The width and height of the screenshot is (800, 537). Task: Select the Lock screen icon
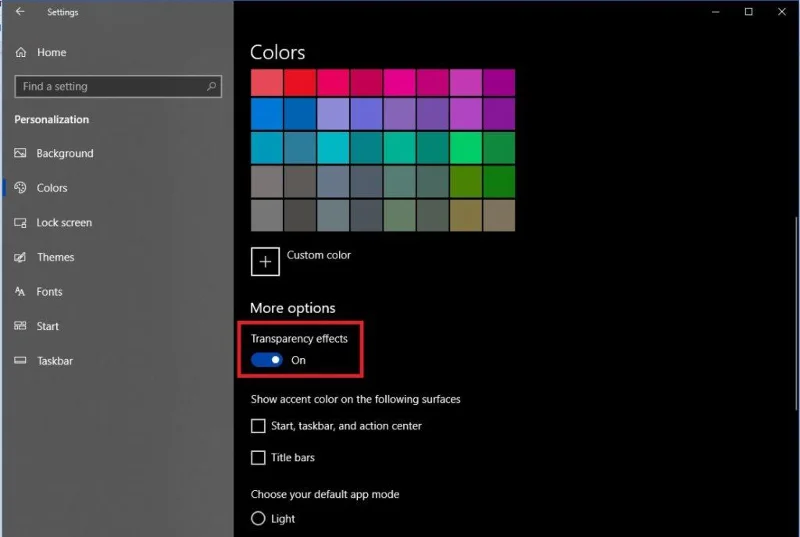click(20, 222)
